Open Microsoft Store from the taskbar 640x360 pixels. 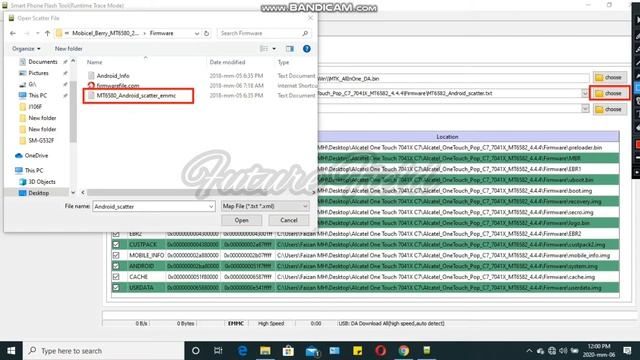click(x=288, y=351)
